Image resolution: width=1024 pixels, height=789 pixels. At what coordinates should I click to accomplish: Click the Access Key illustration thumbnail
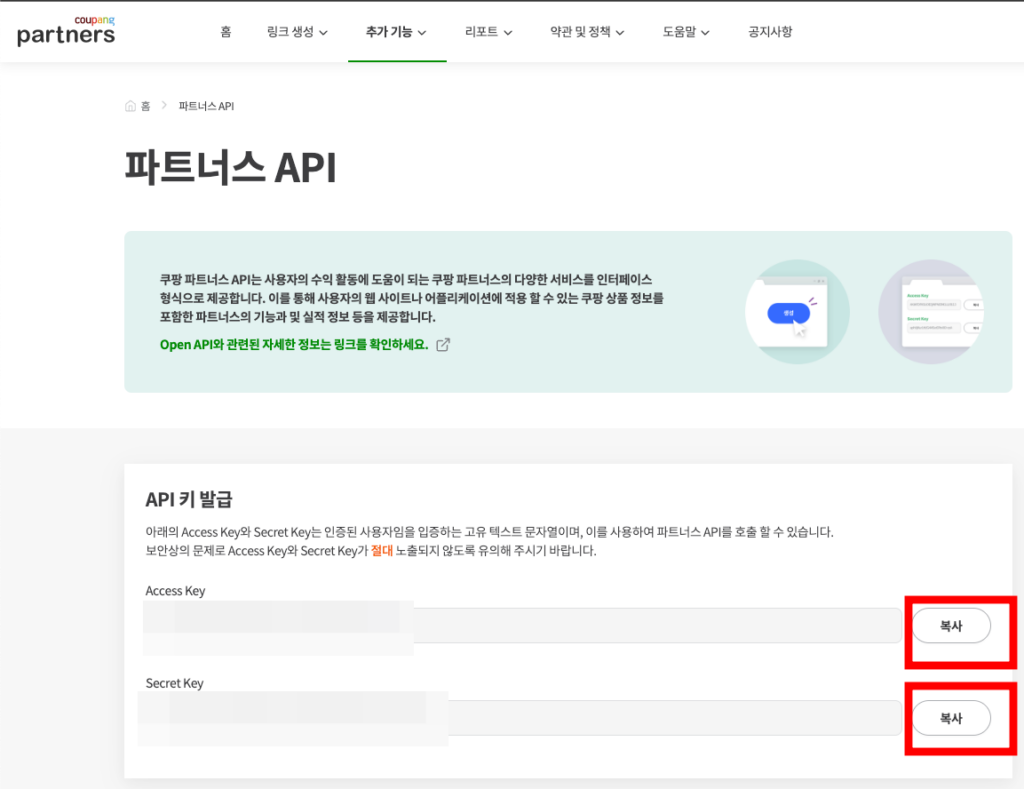point(931,312)
